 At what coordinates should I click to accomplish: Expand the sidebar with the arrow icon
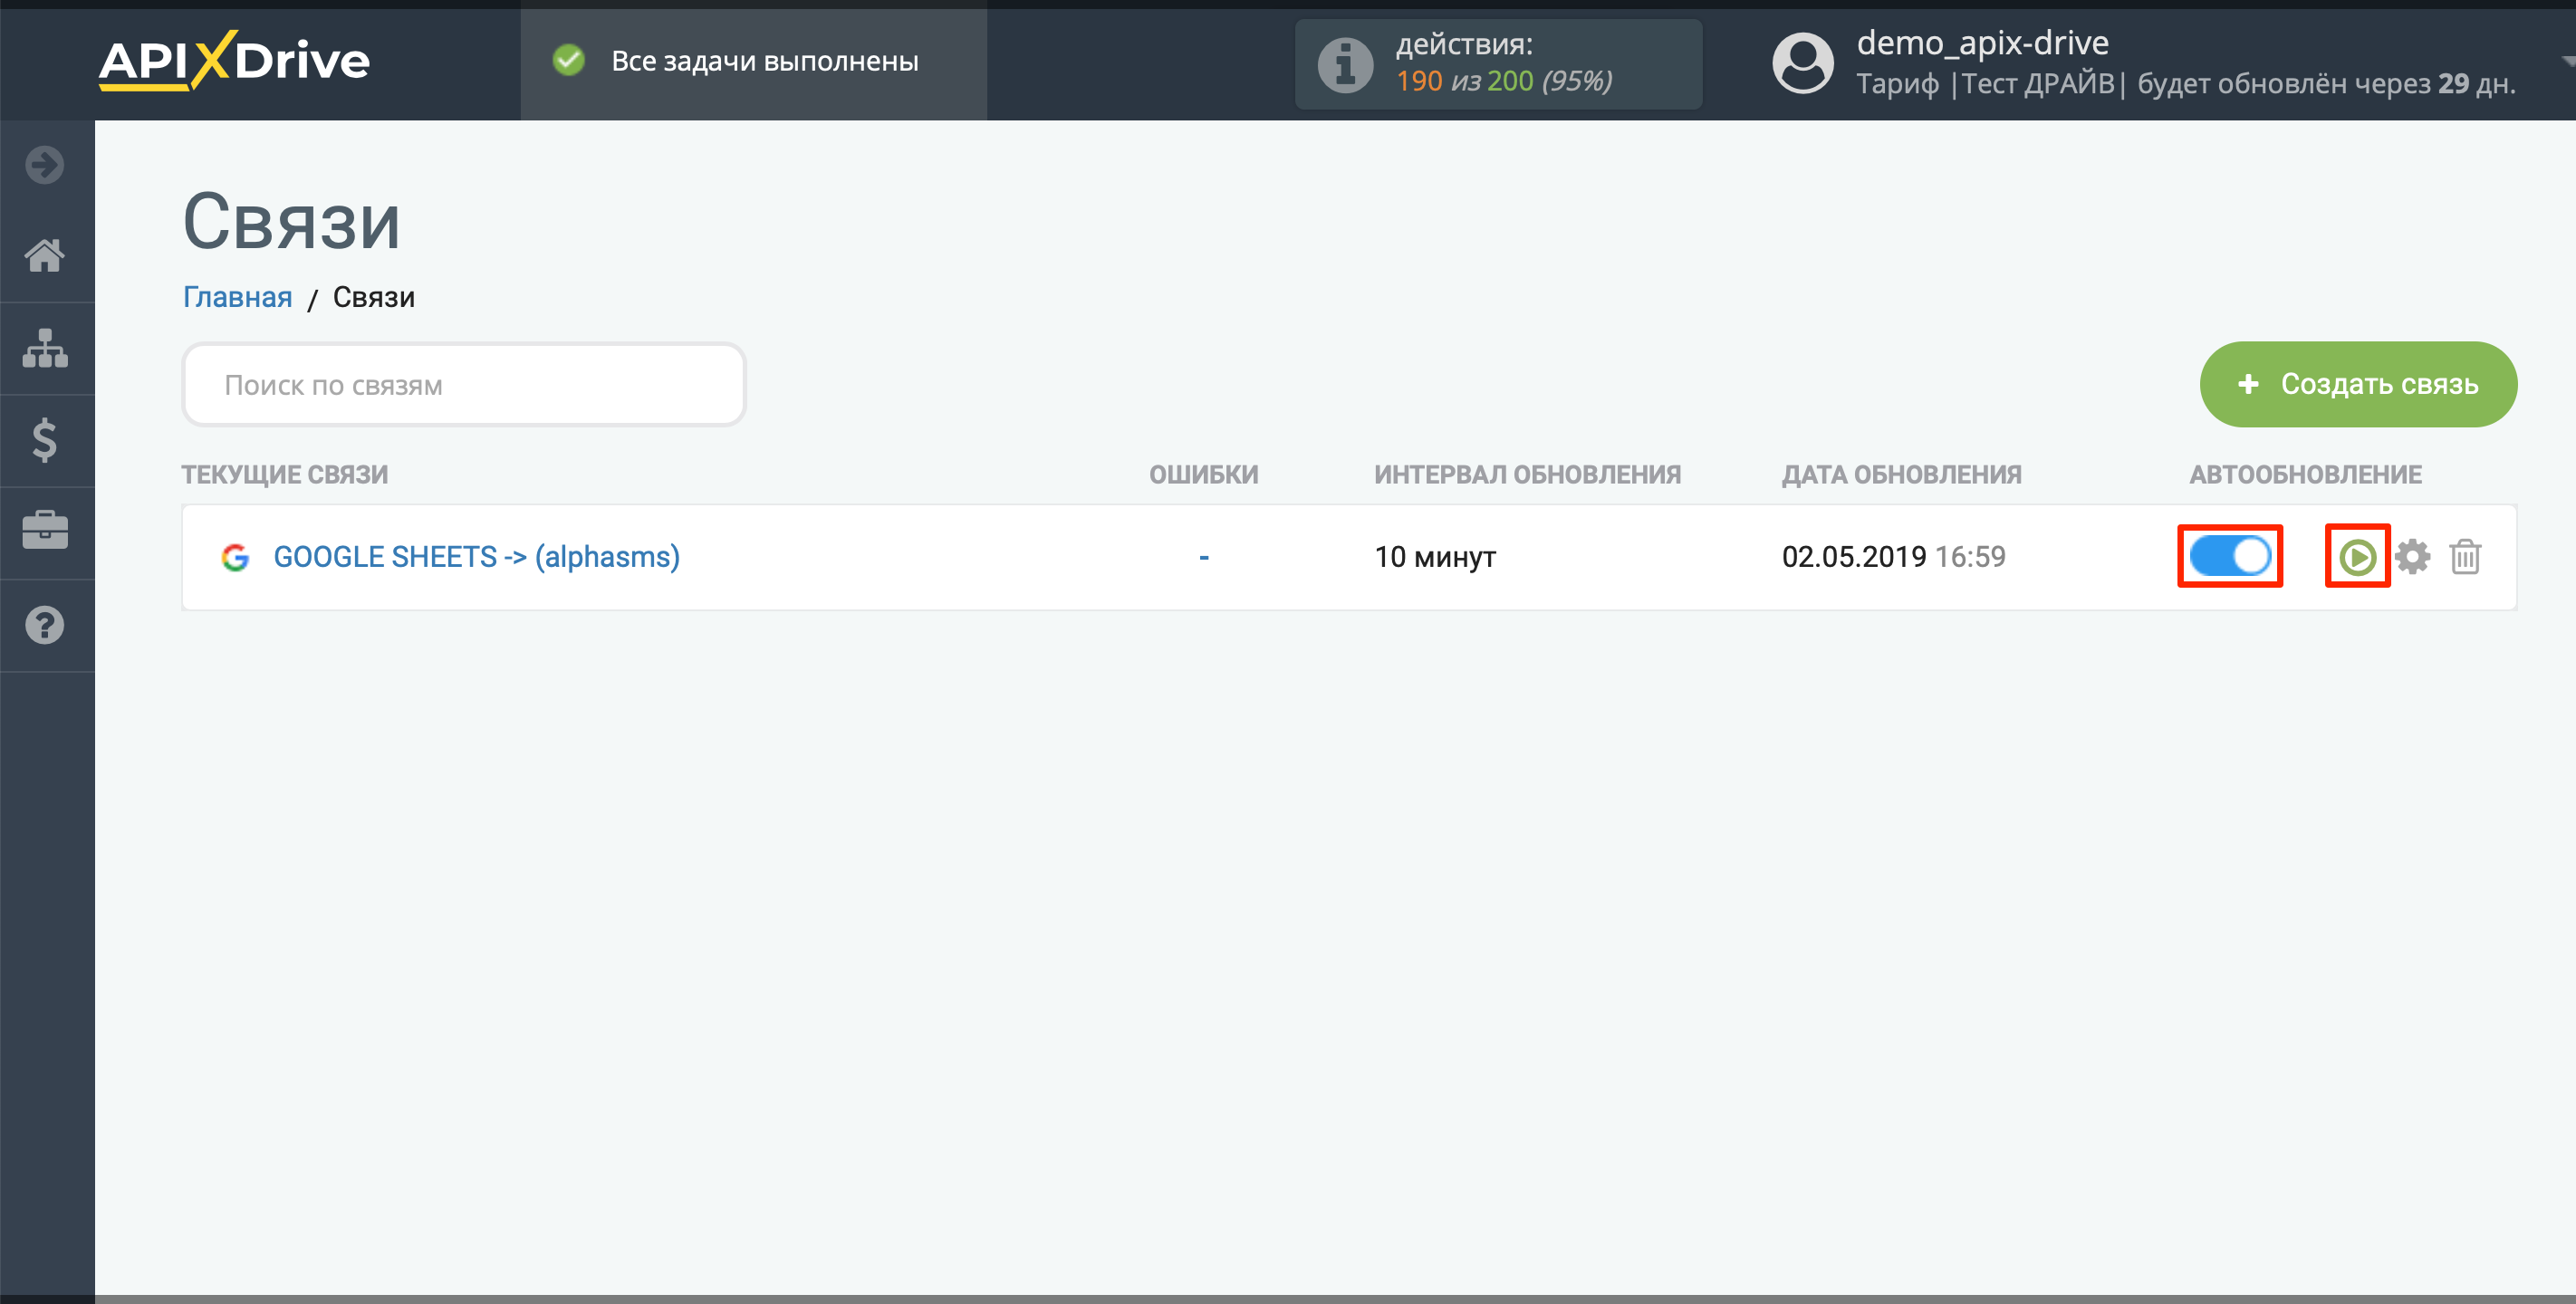(45, 165)
